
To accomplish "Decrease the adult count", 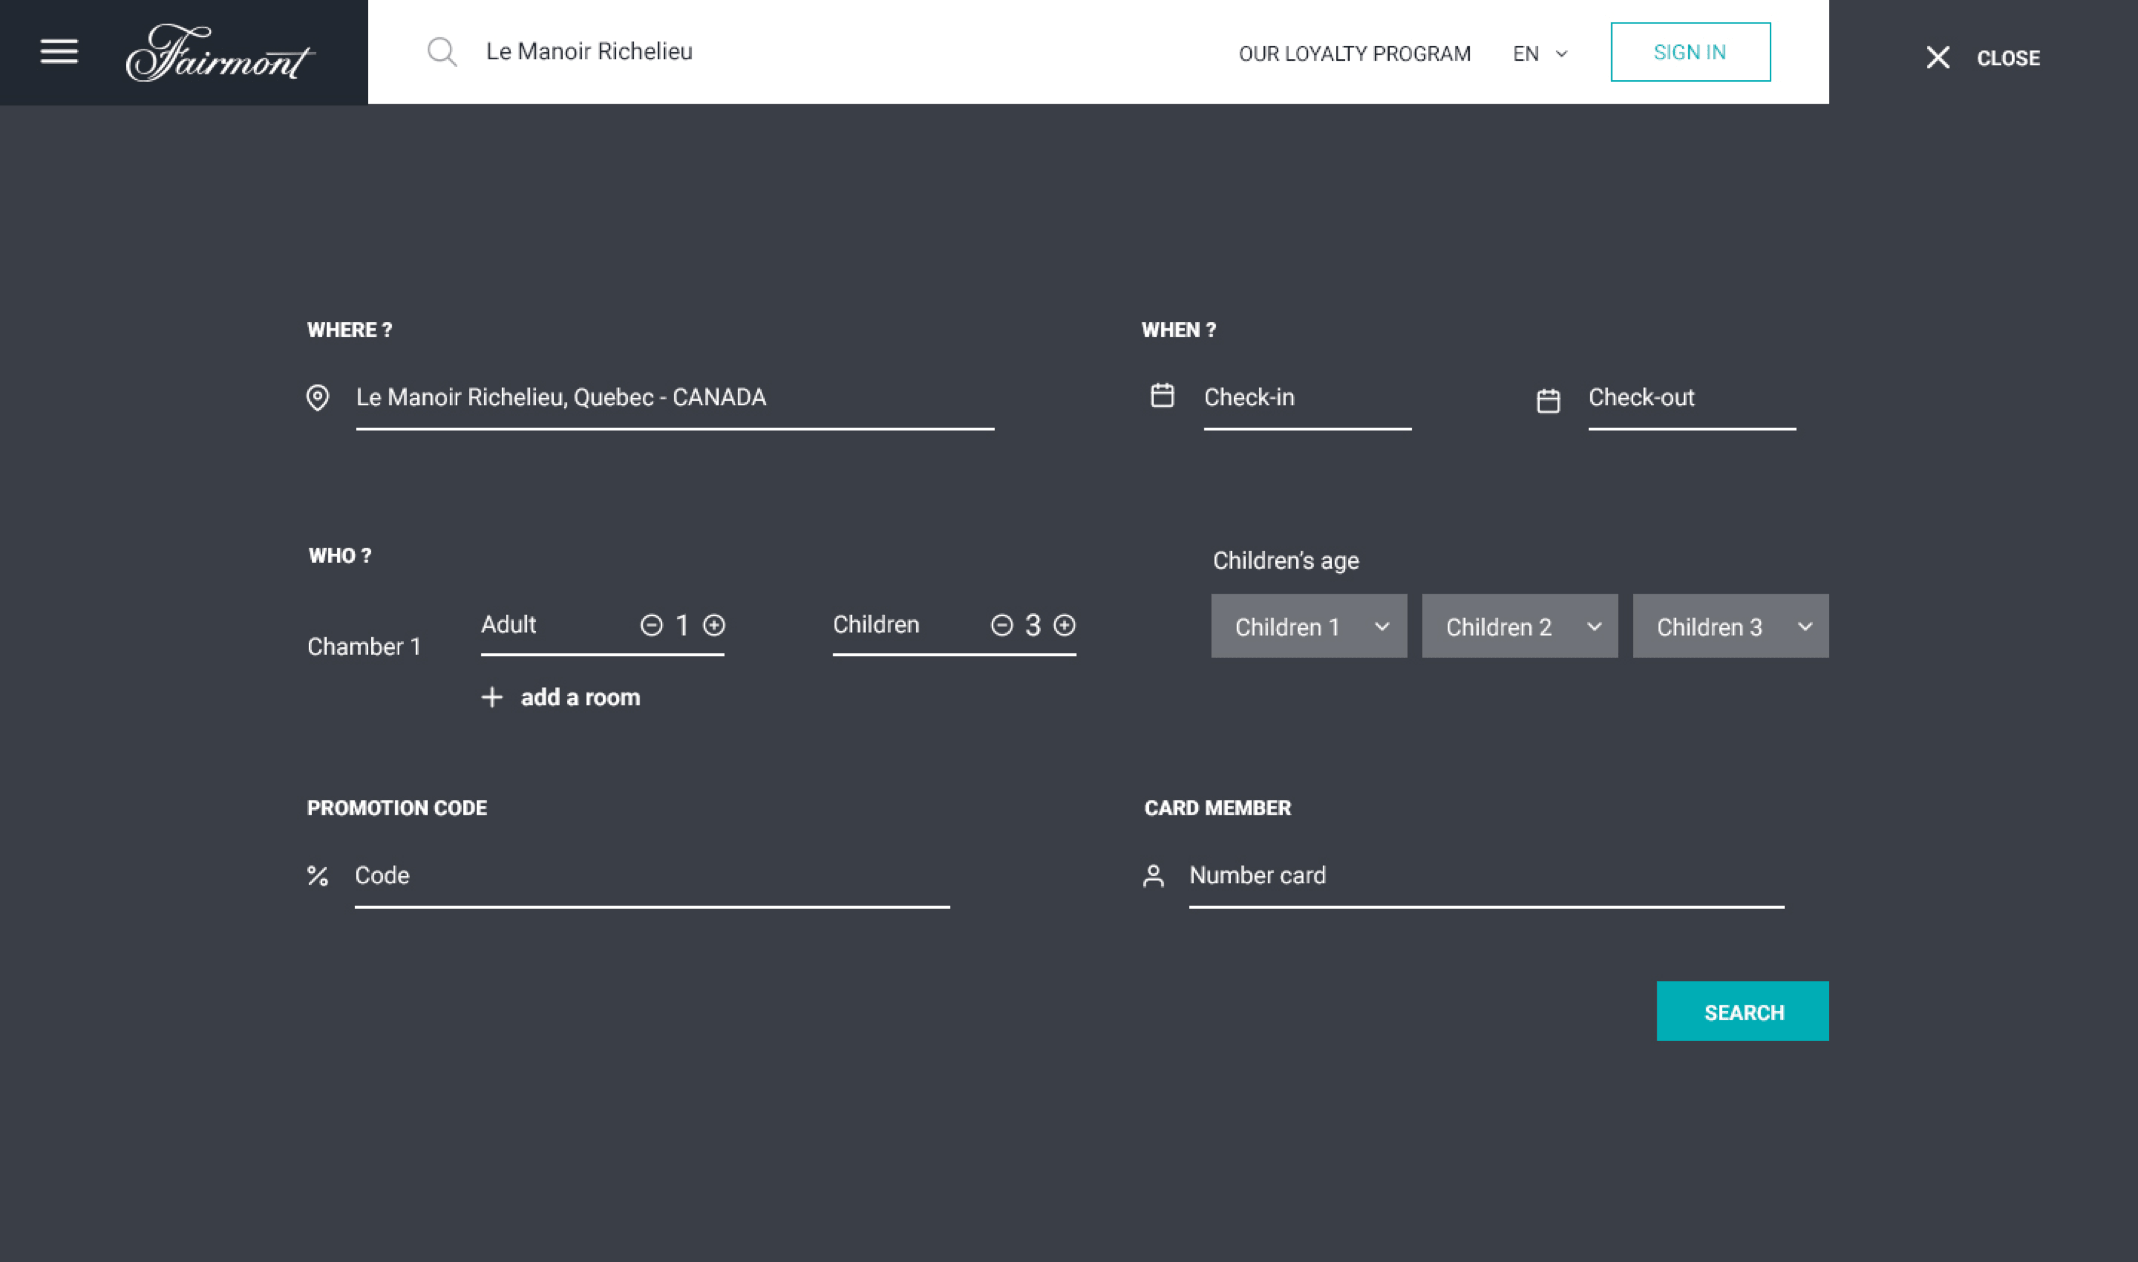I will click(x=651, y=625).
